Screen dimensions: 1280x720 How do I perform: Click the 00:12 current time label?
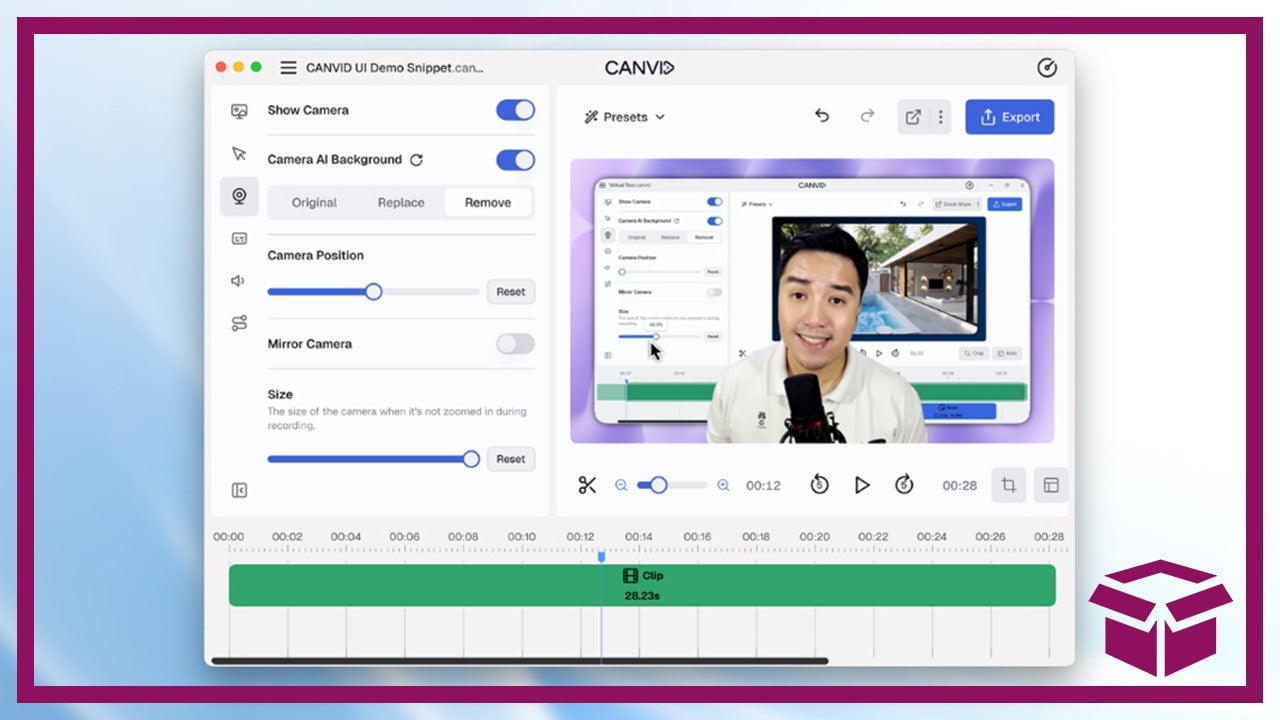coord(763,485)
